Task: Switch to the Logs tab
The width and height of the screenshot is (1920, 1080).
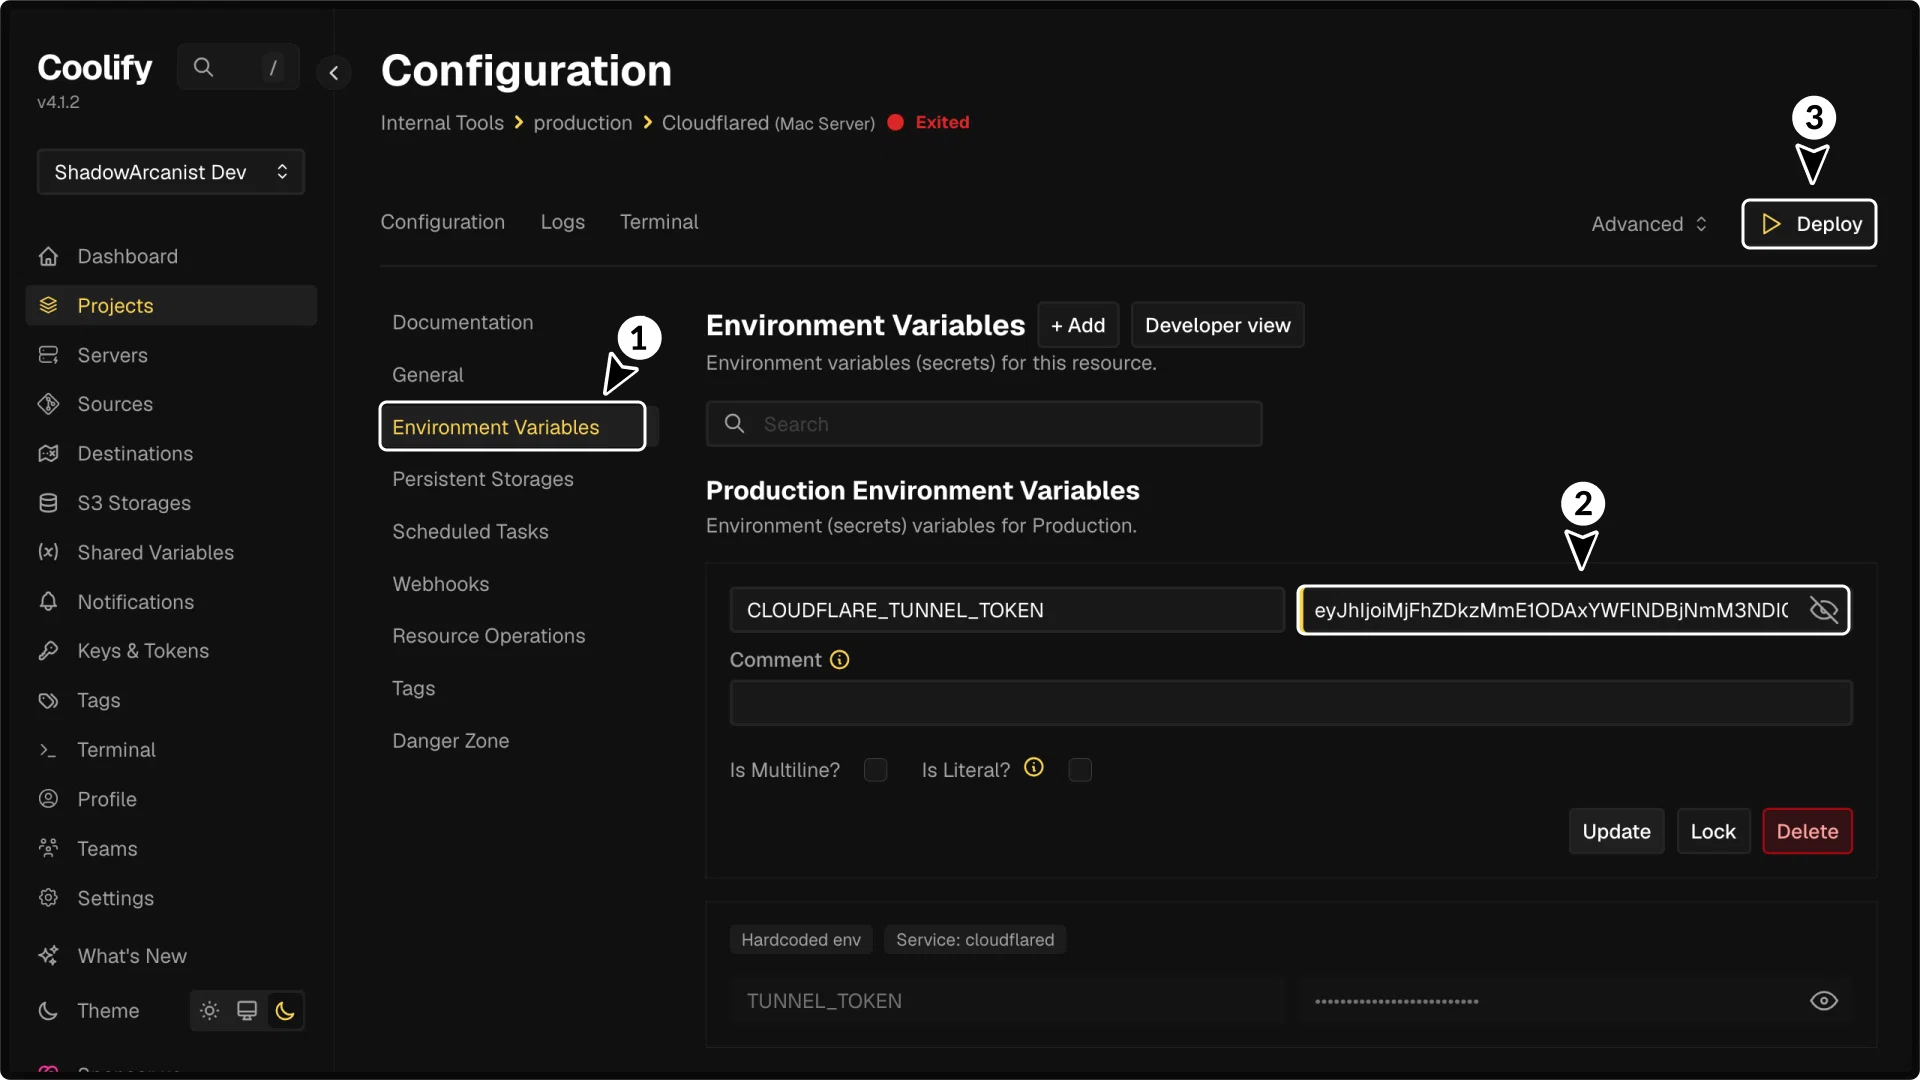Action: (x=562, y=222)
